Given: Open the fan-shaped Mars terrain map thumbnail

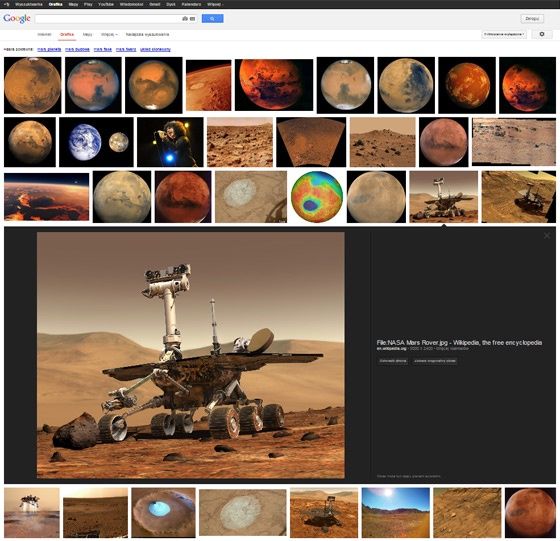Looking at the screenshot, I should pos(311,142).
